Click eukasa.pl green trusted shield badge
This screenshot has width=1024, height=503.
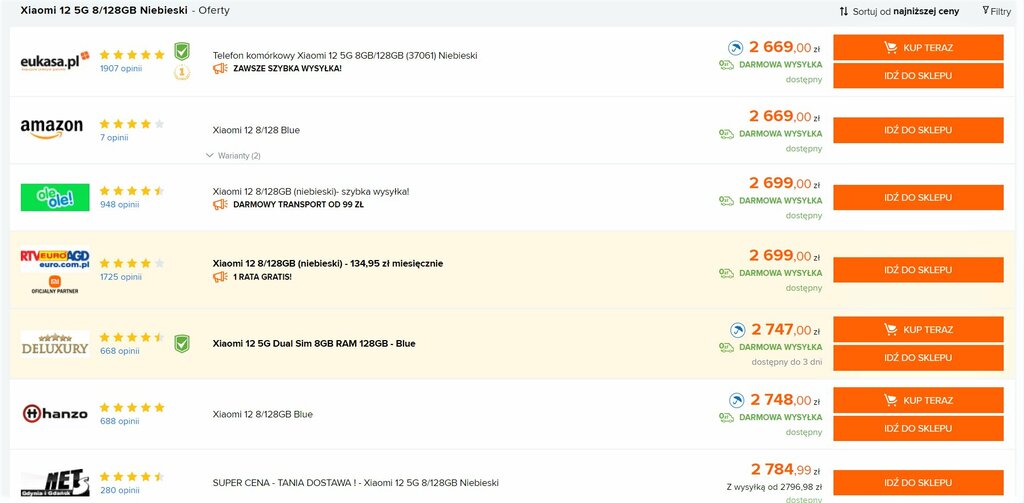coord(182,51)
